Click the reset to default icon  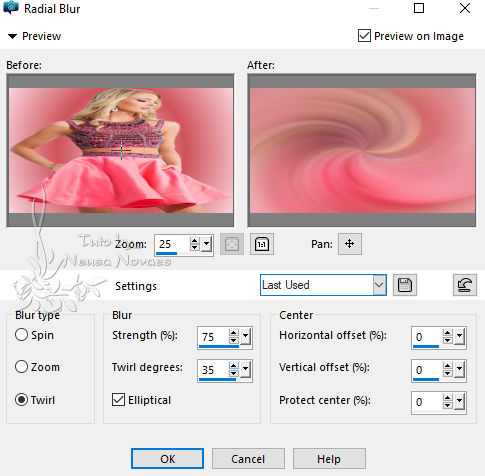pyautogui.click(x=465, y=285)
